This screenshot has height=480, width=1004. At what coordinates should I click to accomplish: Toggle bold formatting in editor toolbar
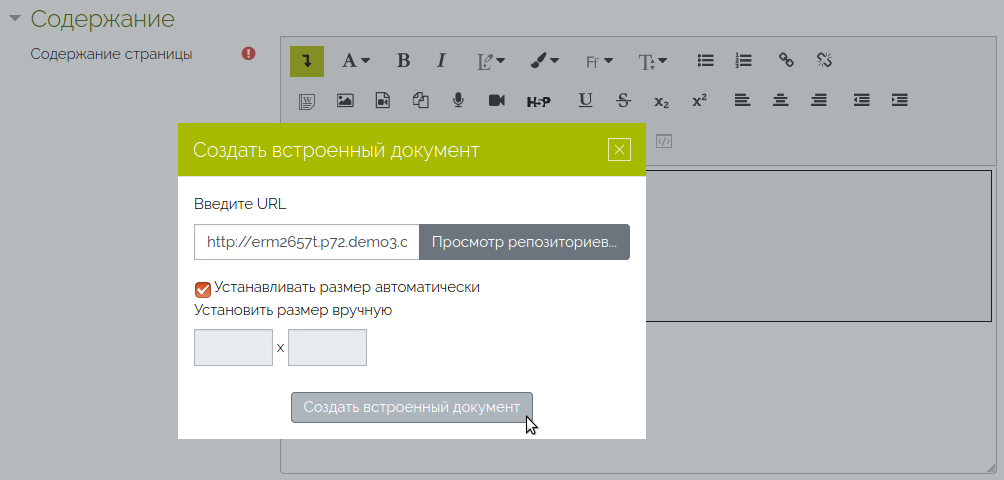(403, 61)
